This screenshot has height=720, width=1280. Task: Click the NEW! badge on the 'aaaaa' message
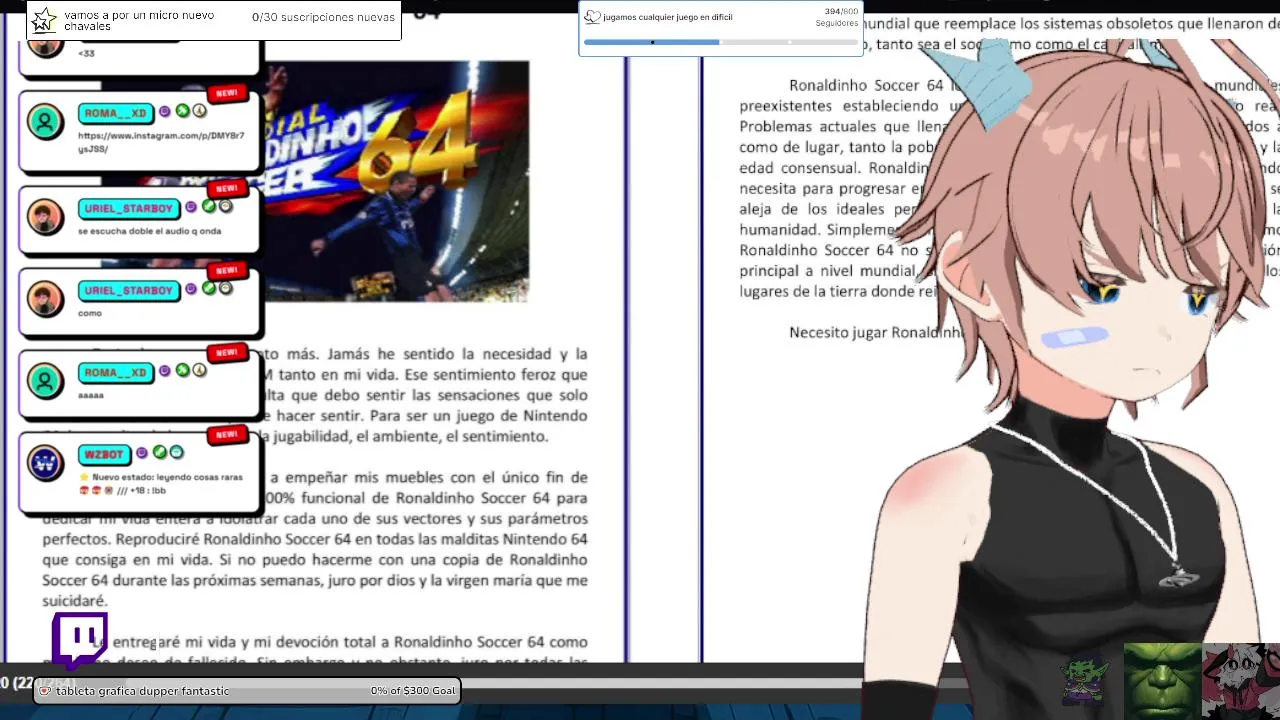(227, 352)
